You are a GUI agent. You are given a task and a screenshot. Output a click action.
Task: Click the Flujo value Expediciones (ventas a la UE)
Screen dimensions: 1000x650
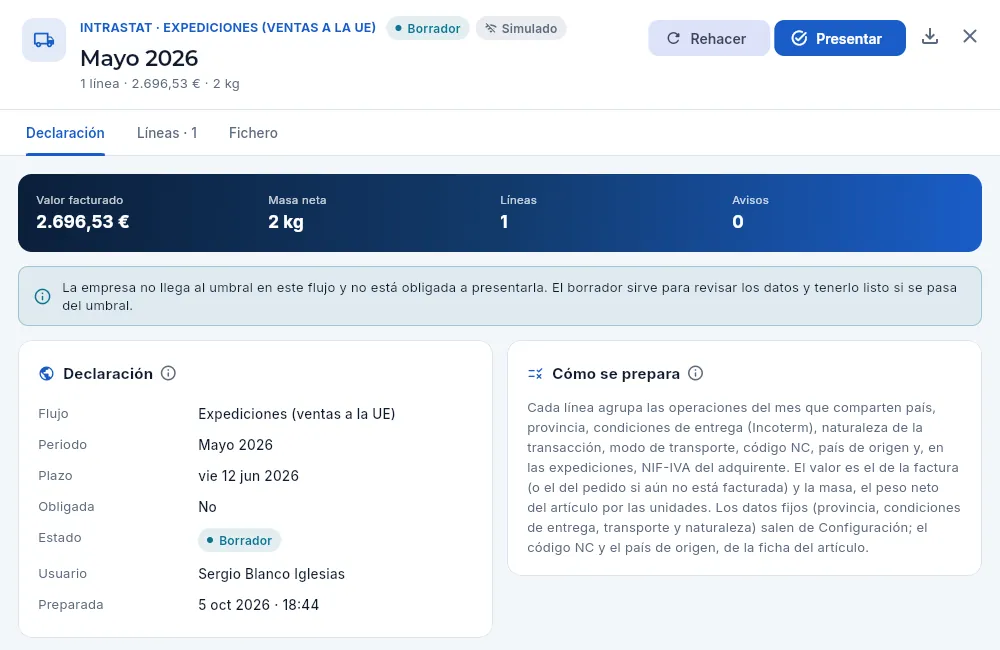pos(297,414)
